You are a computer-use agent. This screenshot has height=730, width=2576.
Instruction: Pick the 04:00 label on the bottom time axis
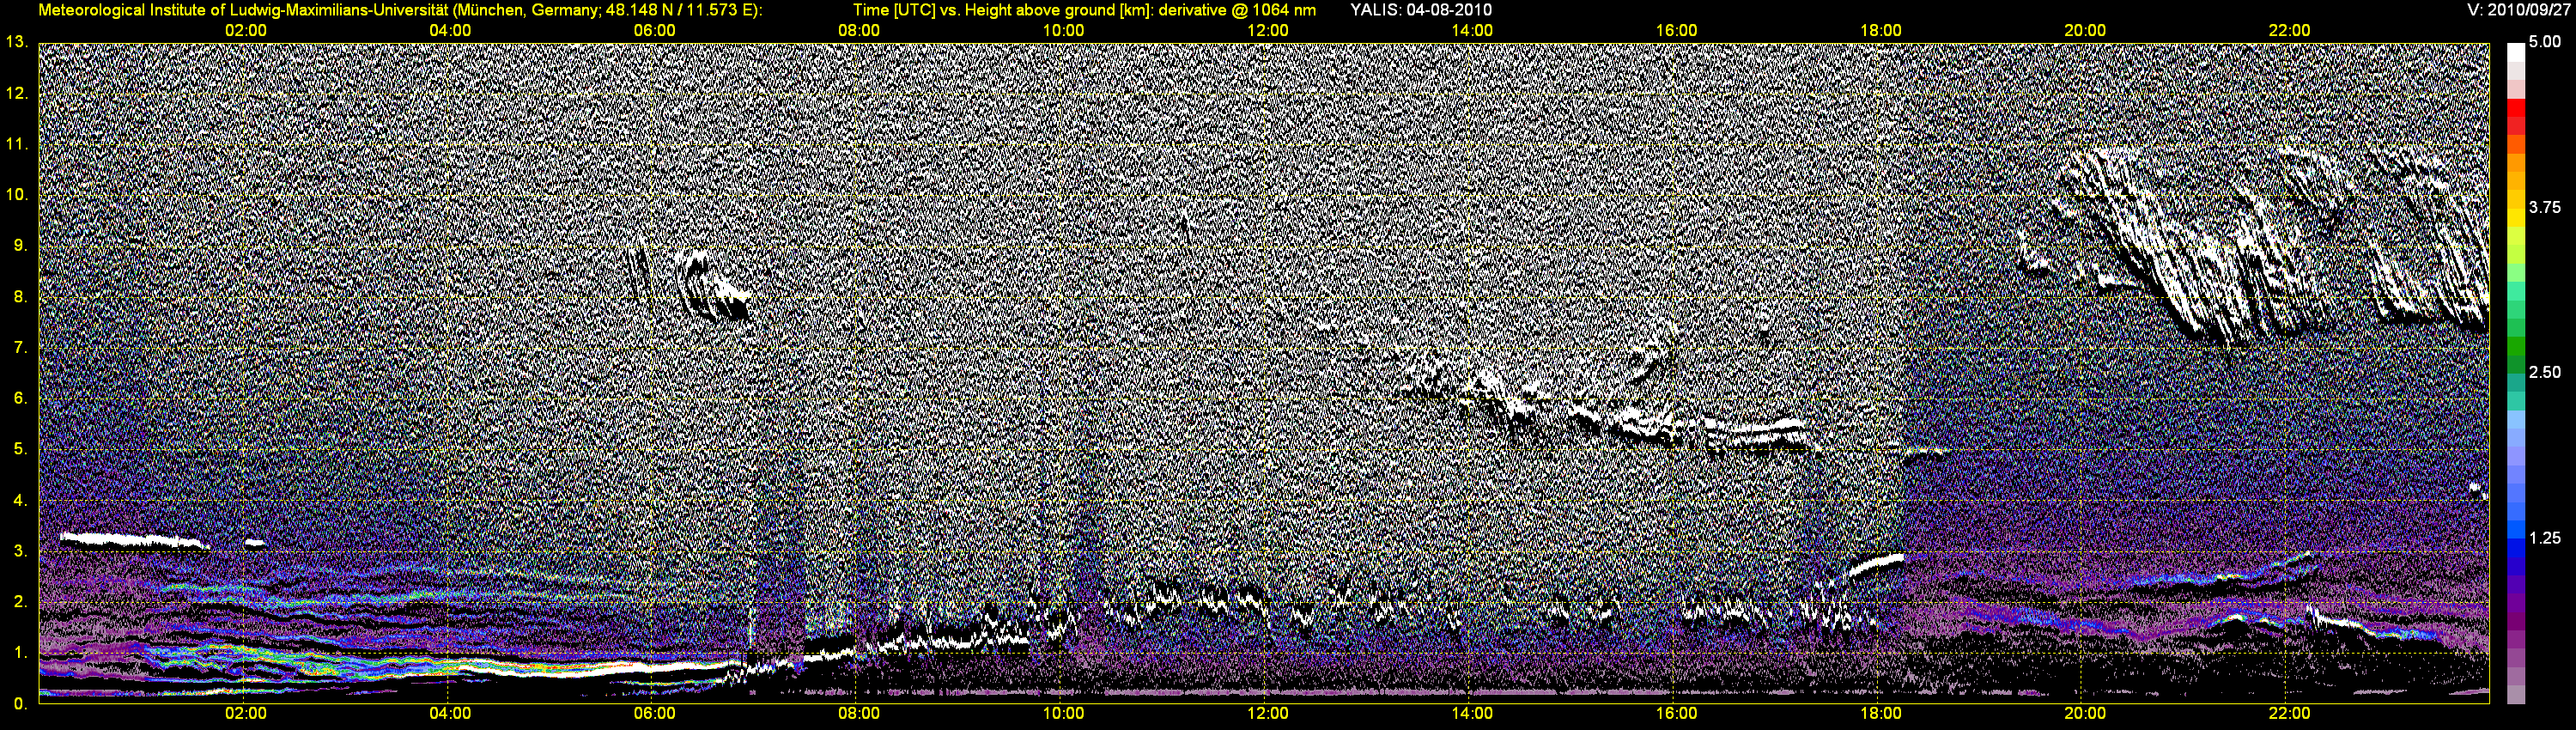(x=450, y=714)
